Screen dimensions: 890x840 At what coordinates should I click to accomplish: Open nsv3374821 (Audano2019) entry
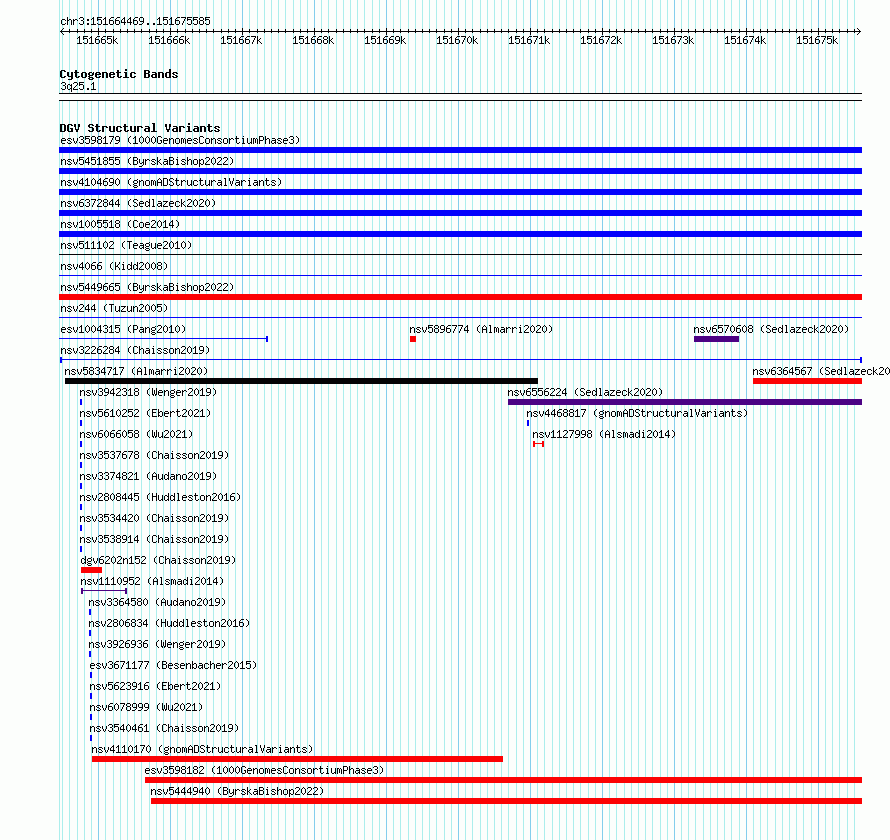point(148,476)
